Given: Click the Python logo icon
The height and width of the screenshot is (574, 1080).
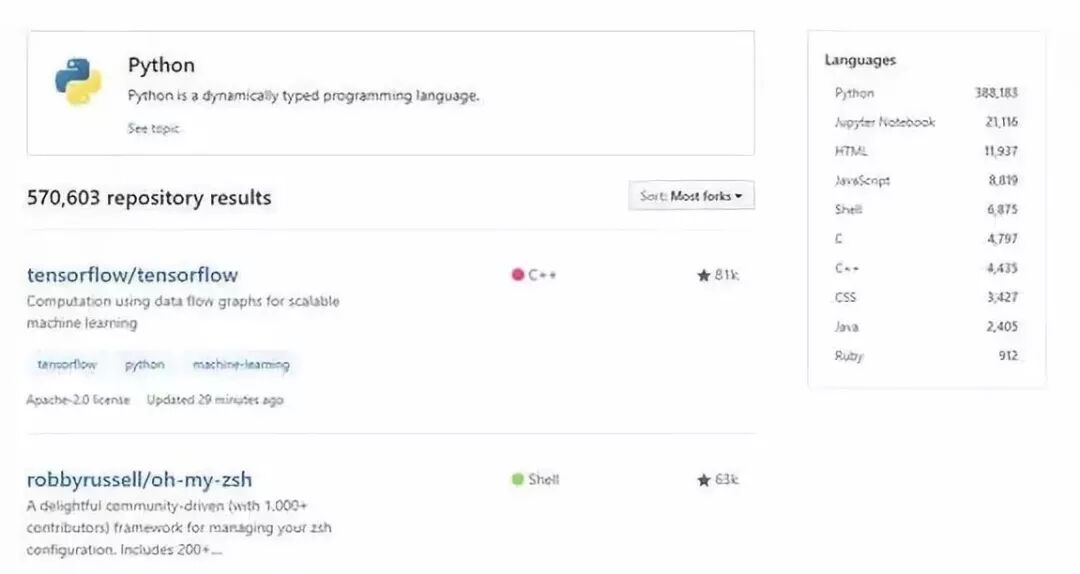Looking at the screenshot, I should pyautogui.click(x=78, y=82).
